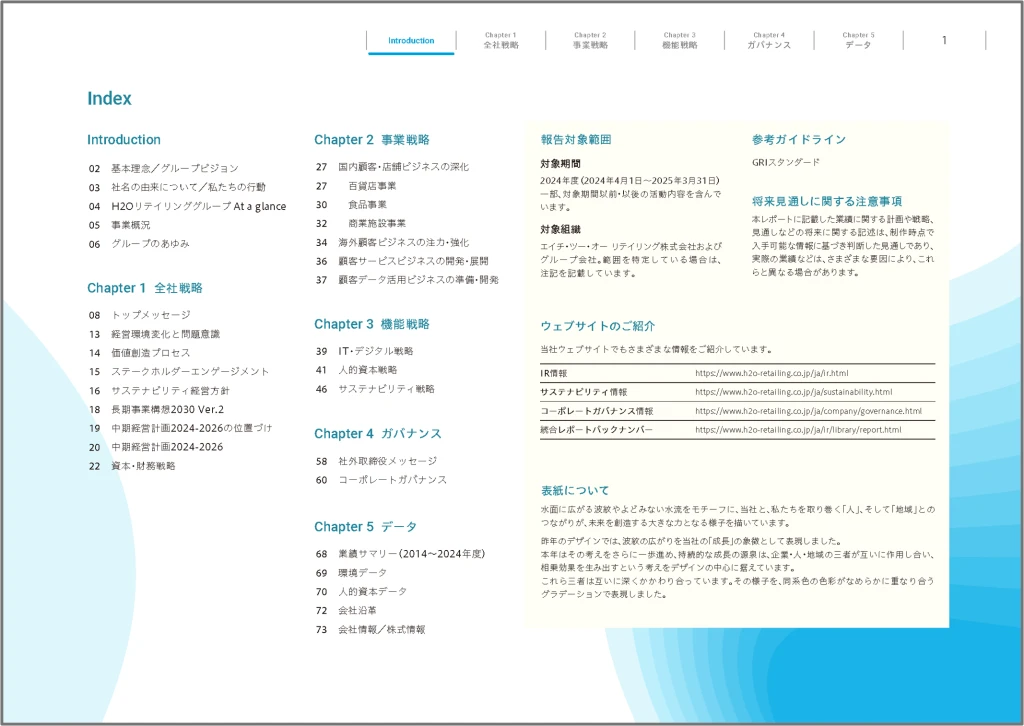Visit the サステナビリティ情報 URL link
The image size is (1024, 726).
coord(793,392)
